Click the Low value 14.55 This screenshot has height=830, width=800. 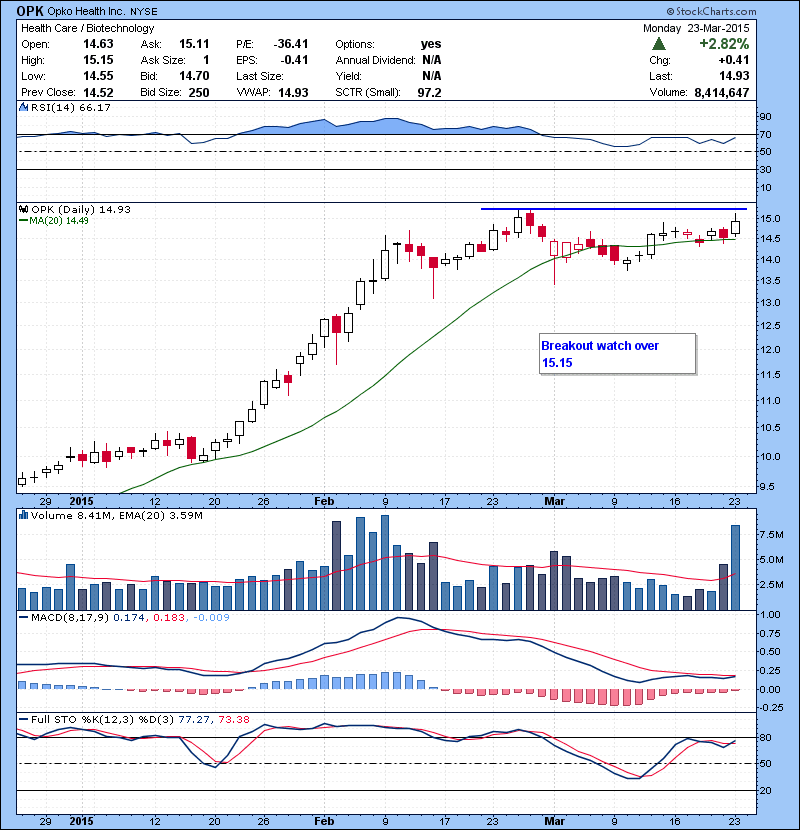click(x=98, y=76)
